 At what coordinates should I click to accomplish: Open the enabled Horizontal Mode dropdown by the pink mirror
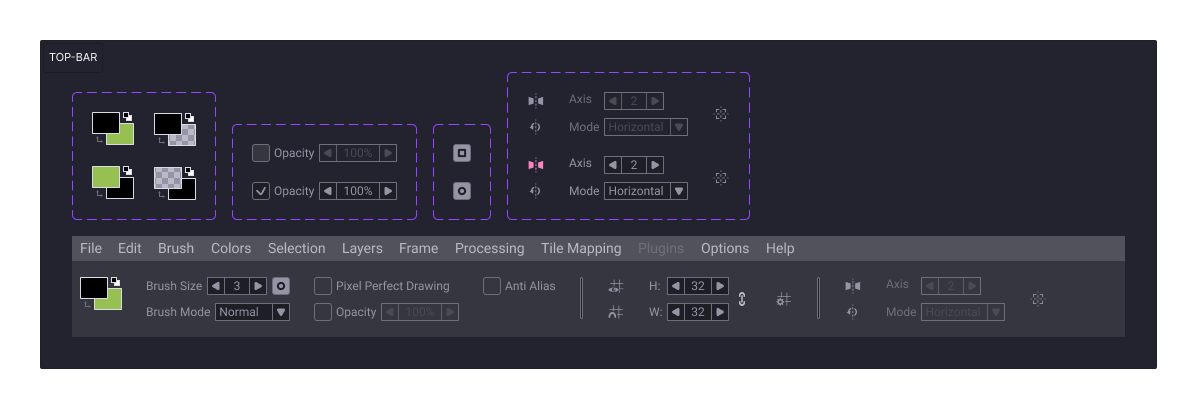coord(646,191)
